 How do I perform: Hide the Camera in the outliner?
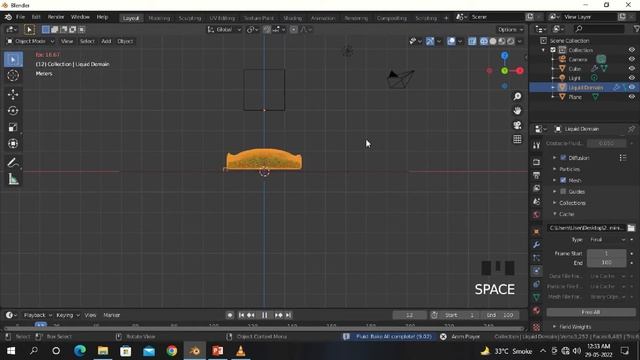pos(631,59)
